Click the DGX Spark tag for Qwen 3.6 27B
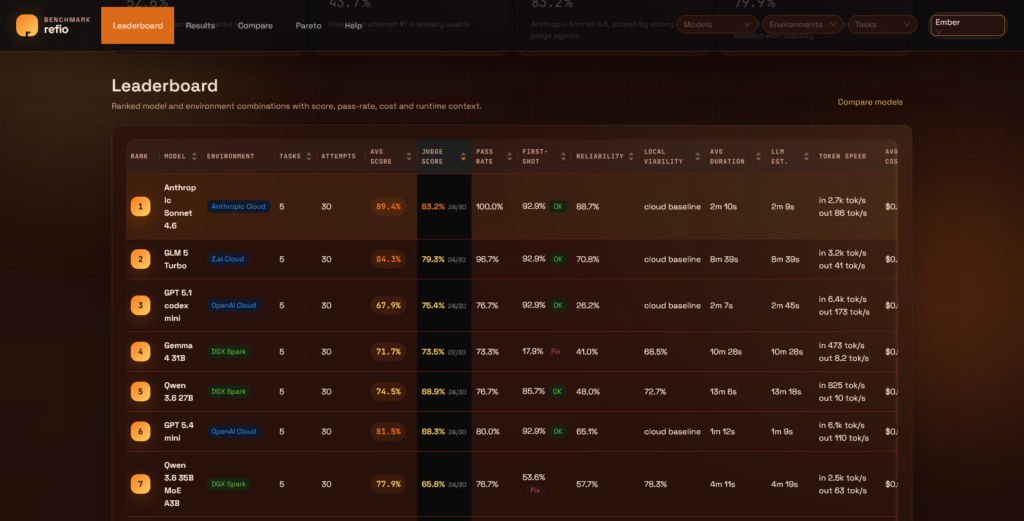This screenshot has width=1024, height=521. [229, 391]
